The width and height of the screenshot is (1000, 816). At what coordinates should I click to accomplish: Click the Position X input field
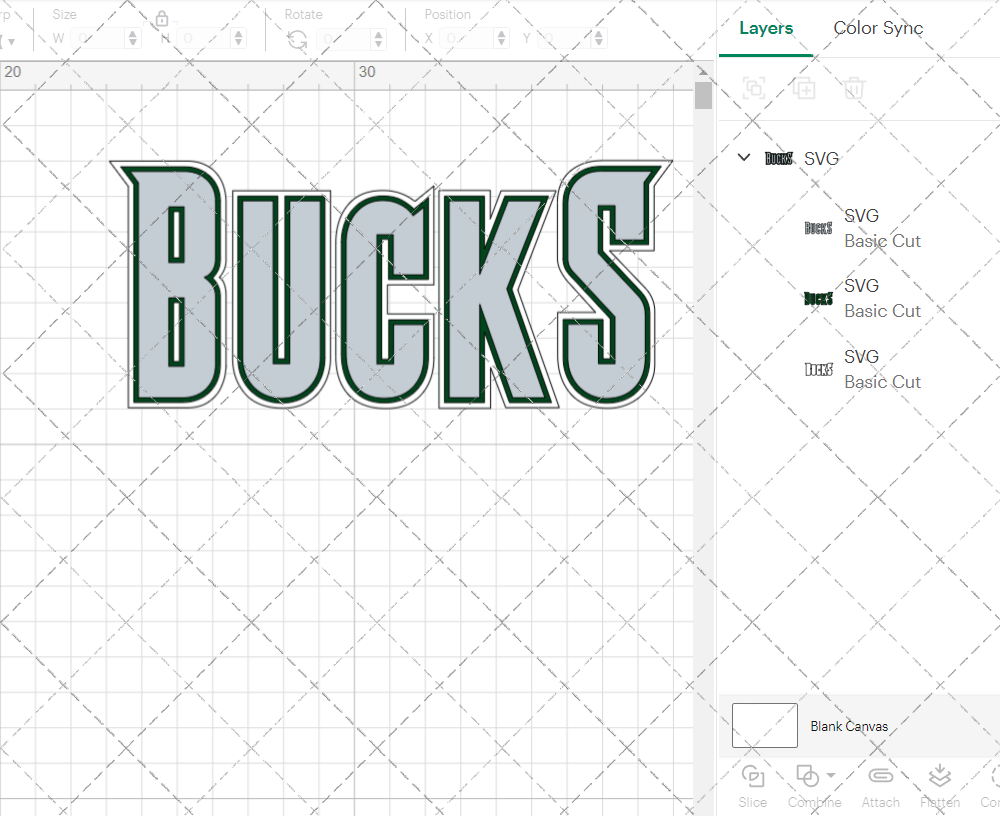(x=467, y=38)
